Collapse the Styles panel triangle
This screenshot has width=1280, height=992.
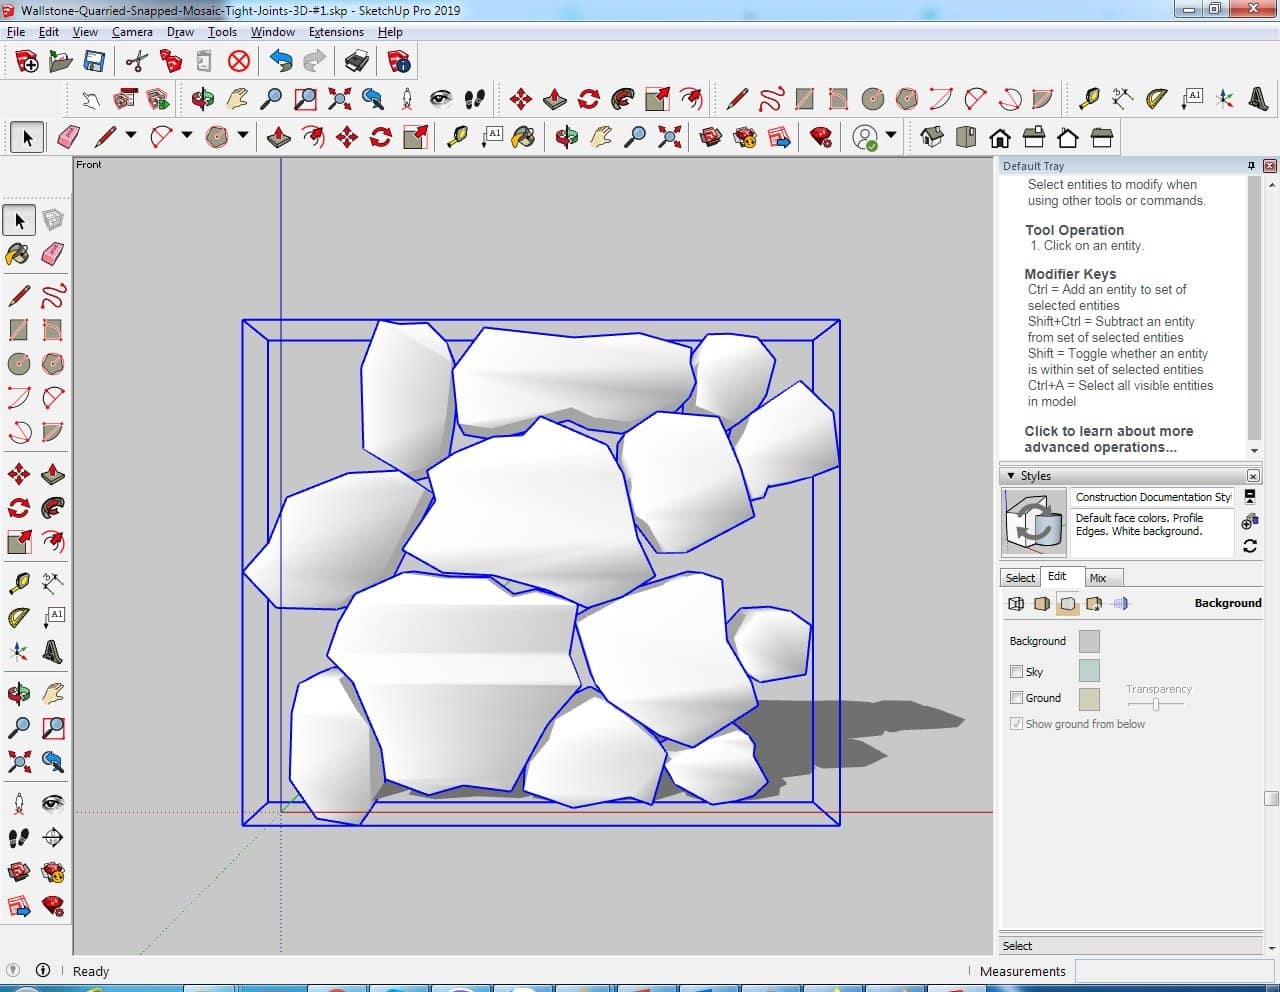click(1011, 476)
